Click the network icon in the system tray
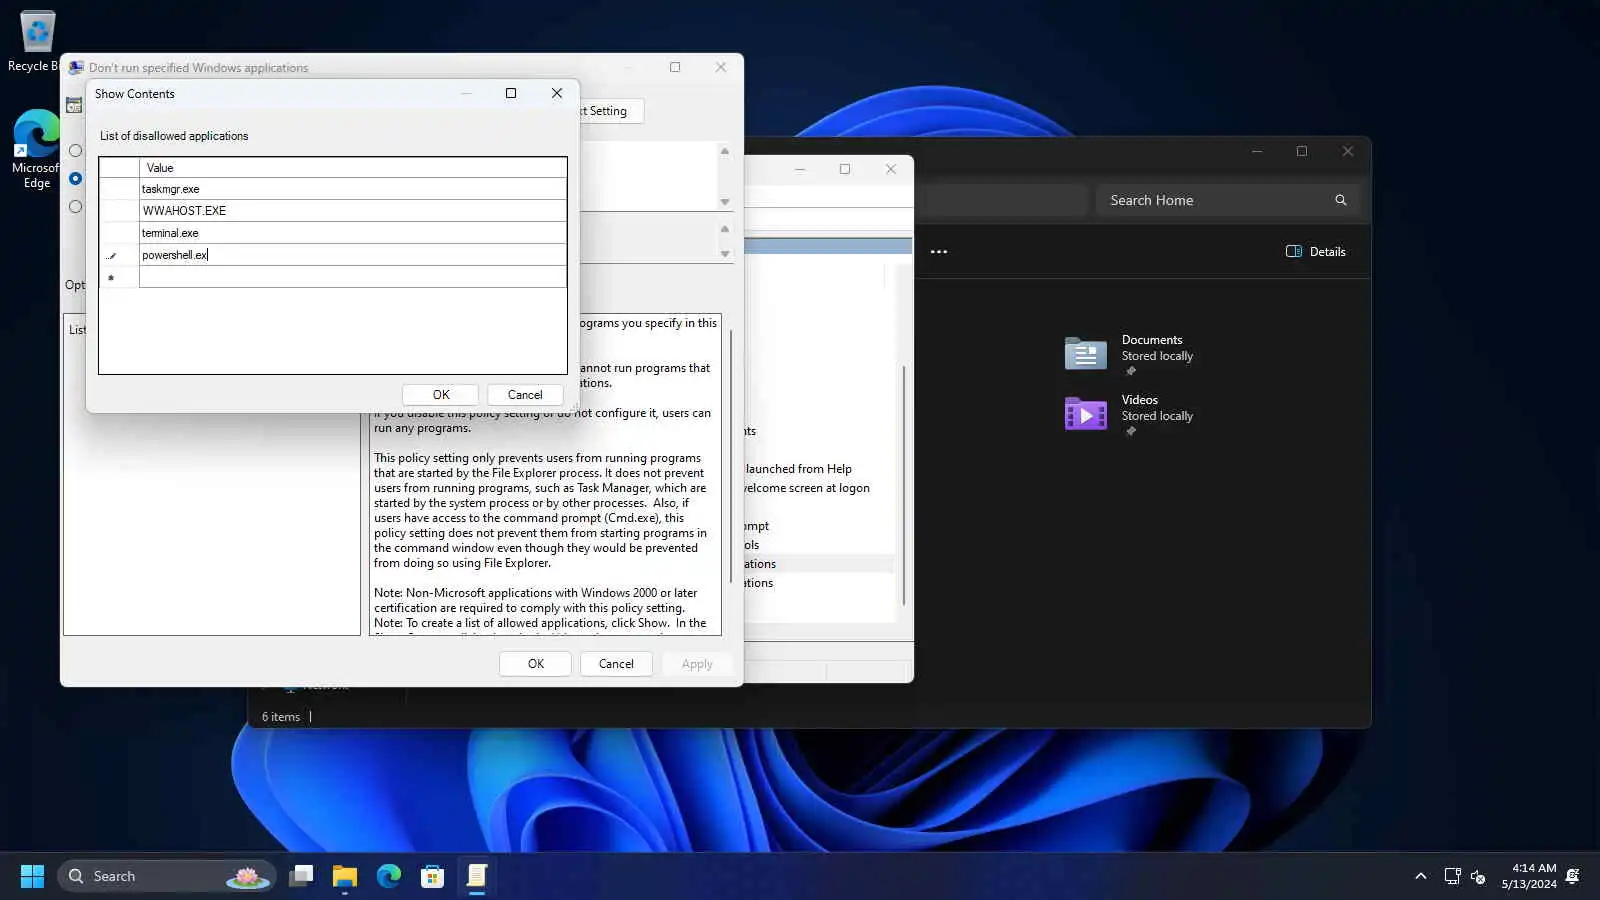Image resolution: width=1600 pixels, height=900 pixels. tap(1452, 877)
